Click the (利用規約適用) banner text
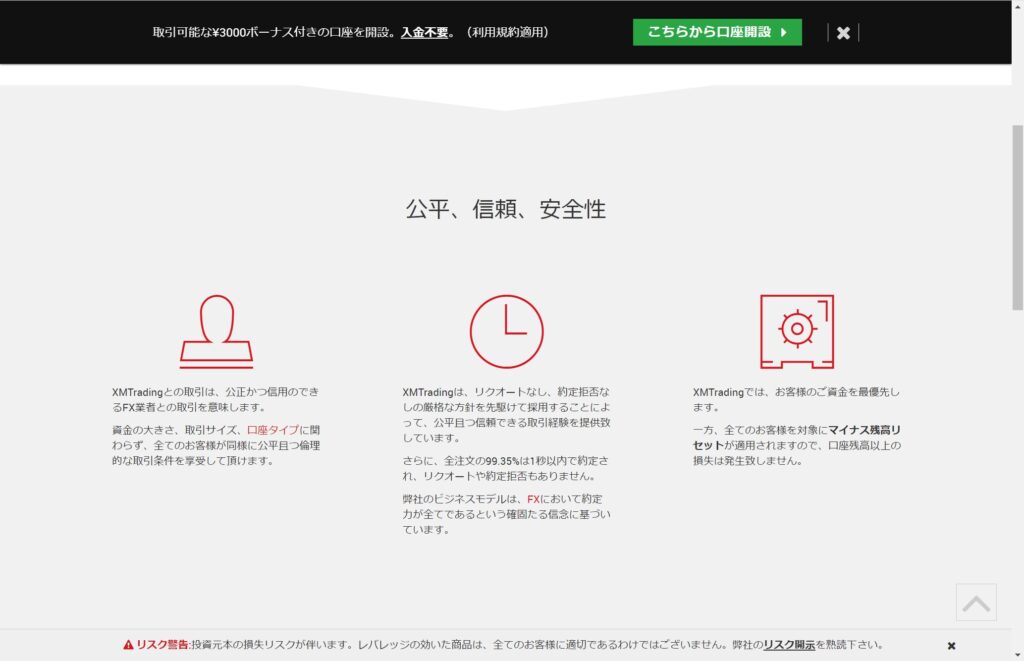Viewport: 1024px width, 661px height. (x=507, y=32)
